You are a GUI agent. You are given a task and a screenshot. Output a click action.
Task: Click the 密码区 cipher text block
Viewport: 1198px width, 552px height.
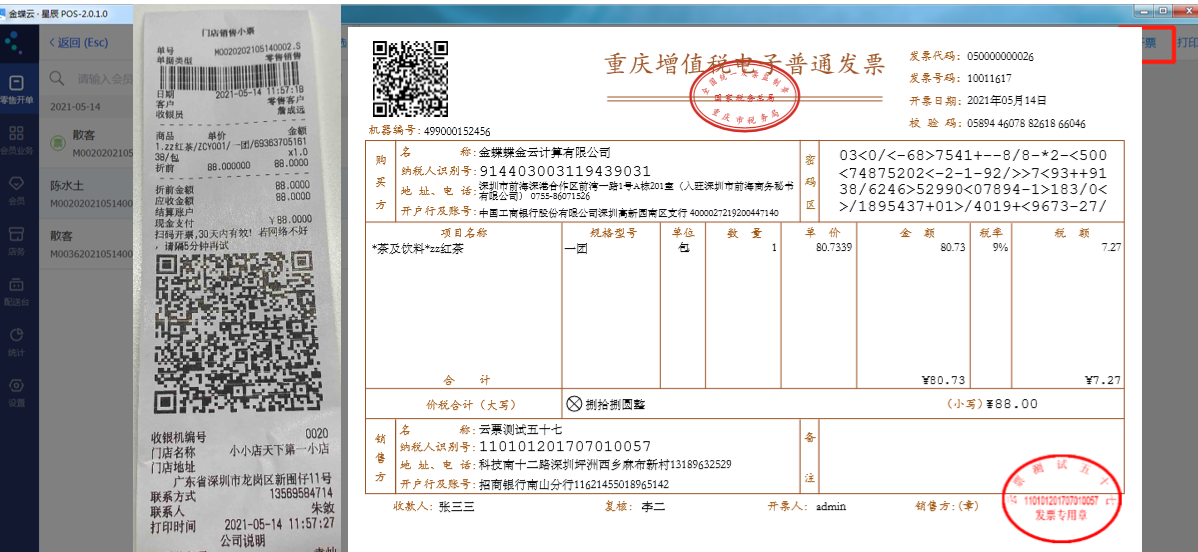coord(973,181)
